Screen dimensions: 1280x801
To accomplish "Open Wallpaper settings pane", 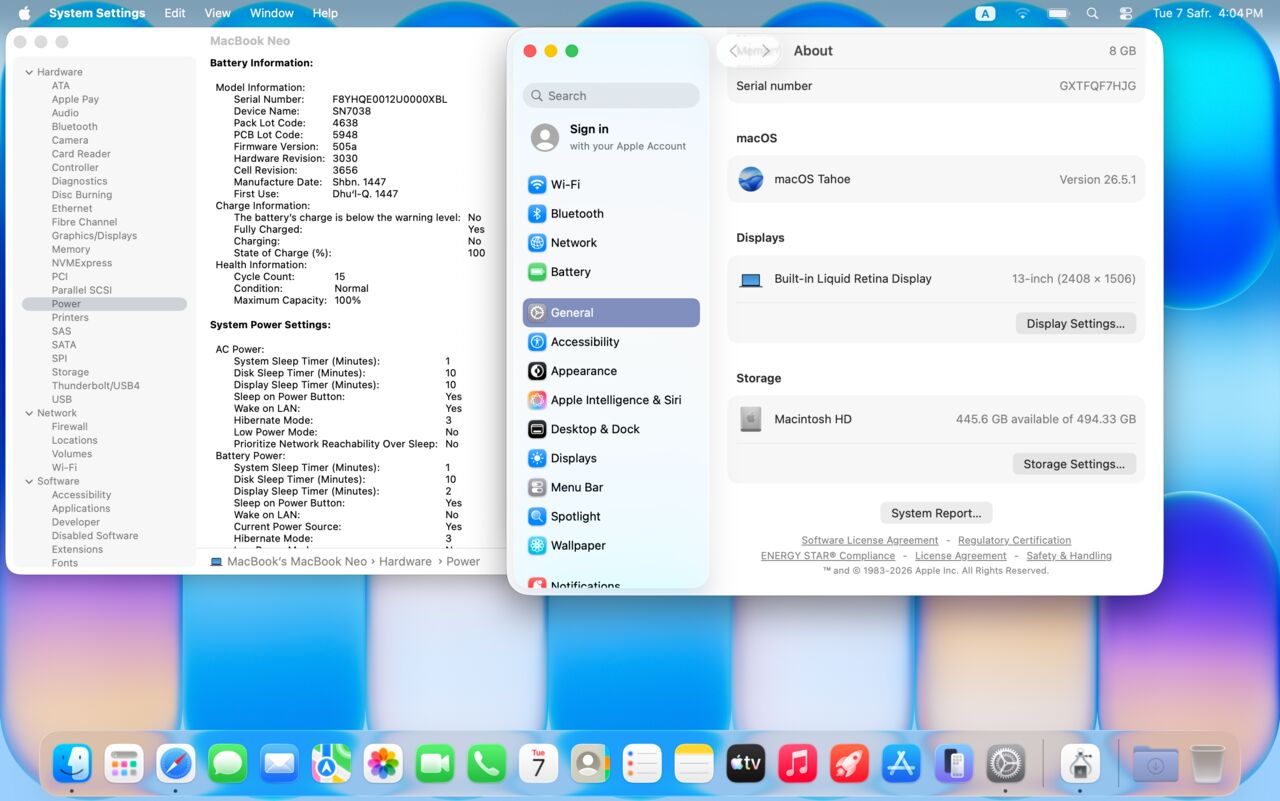I will 611,545.
